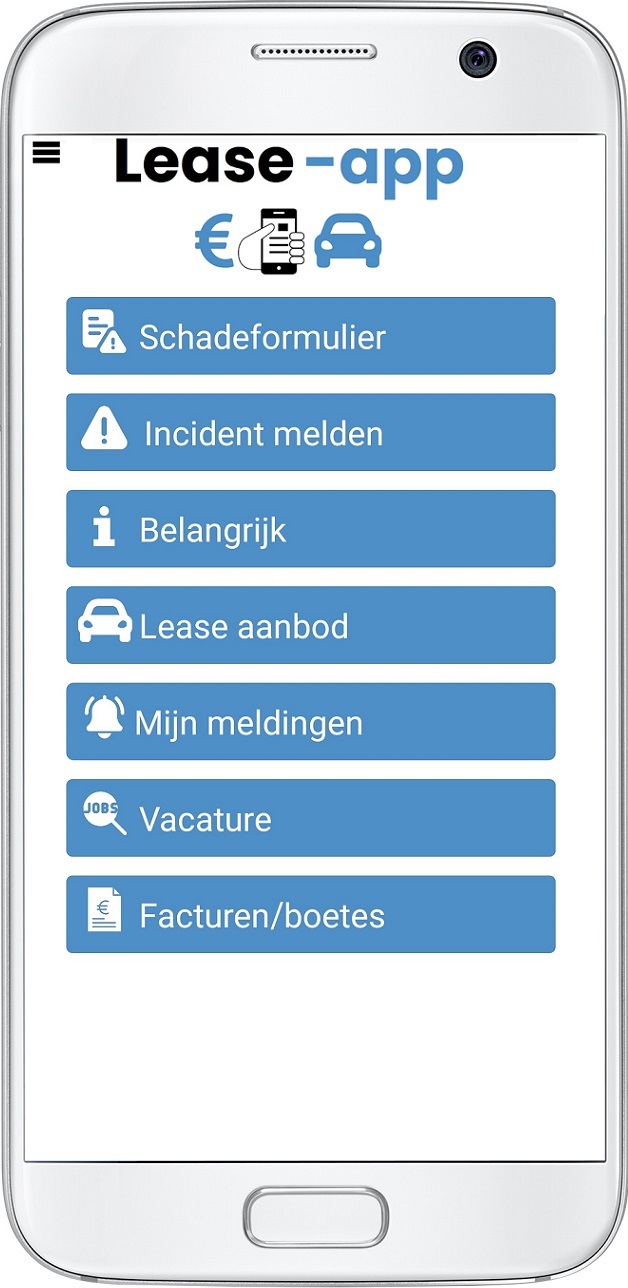This screenshot has width=628, height=1288.
Task: Click the hand holding phone logo
Action: [x=273, y=241]
